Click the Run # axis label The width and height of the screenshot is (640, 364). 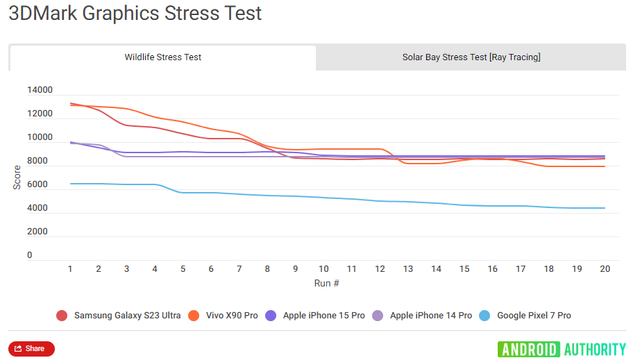point(327,283)
